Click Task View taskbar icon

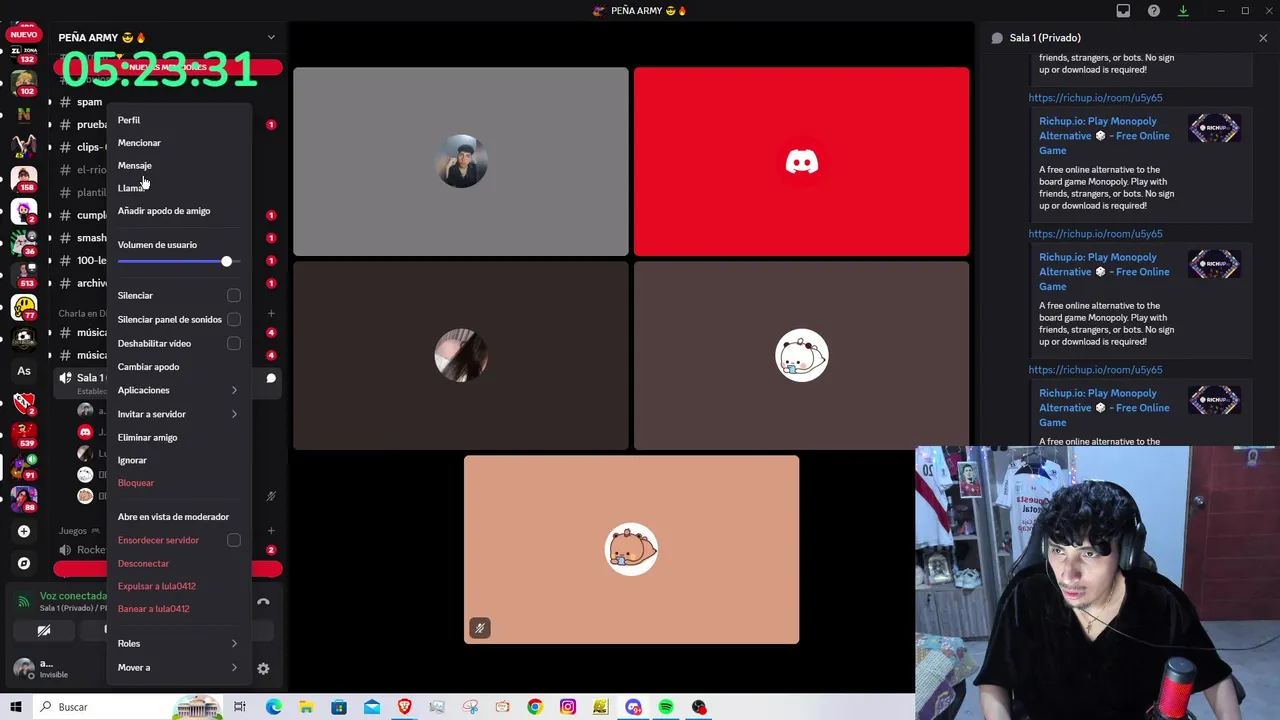tap(240, 707)
